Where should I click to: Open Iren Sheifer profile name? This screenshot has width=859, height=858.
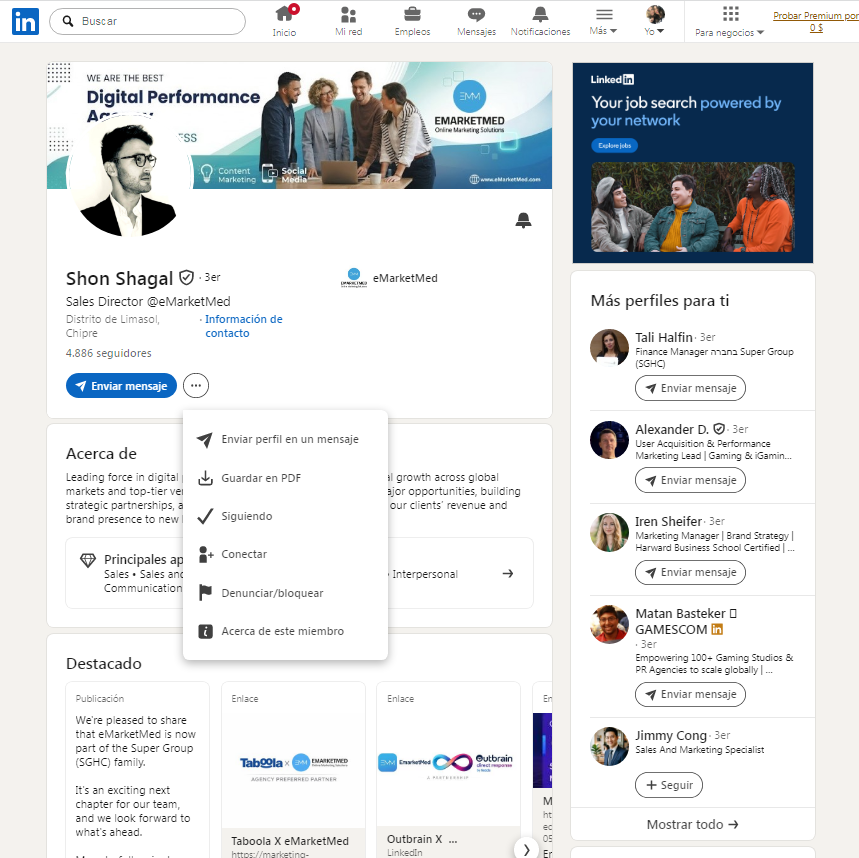668,521
